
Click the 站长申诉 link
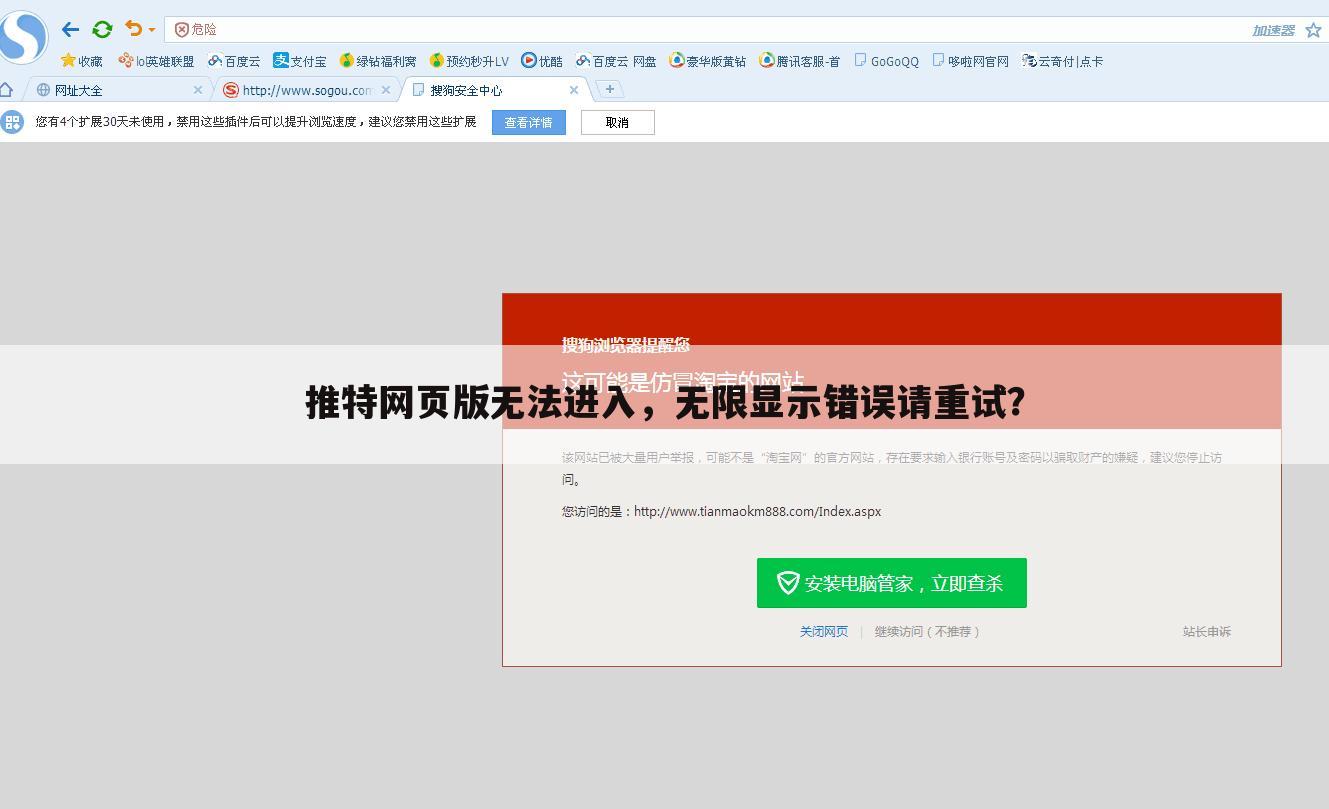tap(1207, 632)
